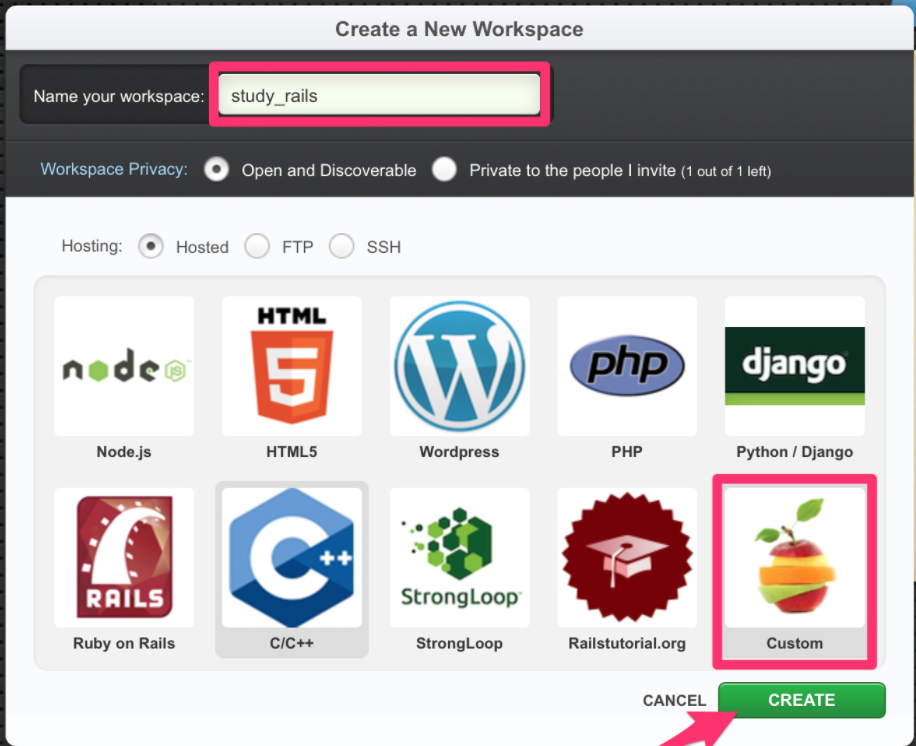The width and height of the screenshot is (916, 746).
Task: Choose SSH hosting option
Action: (341, 246)
